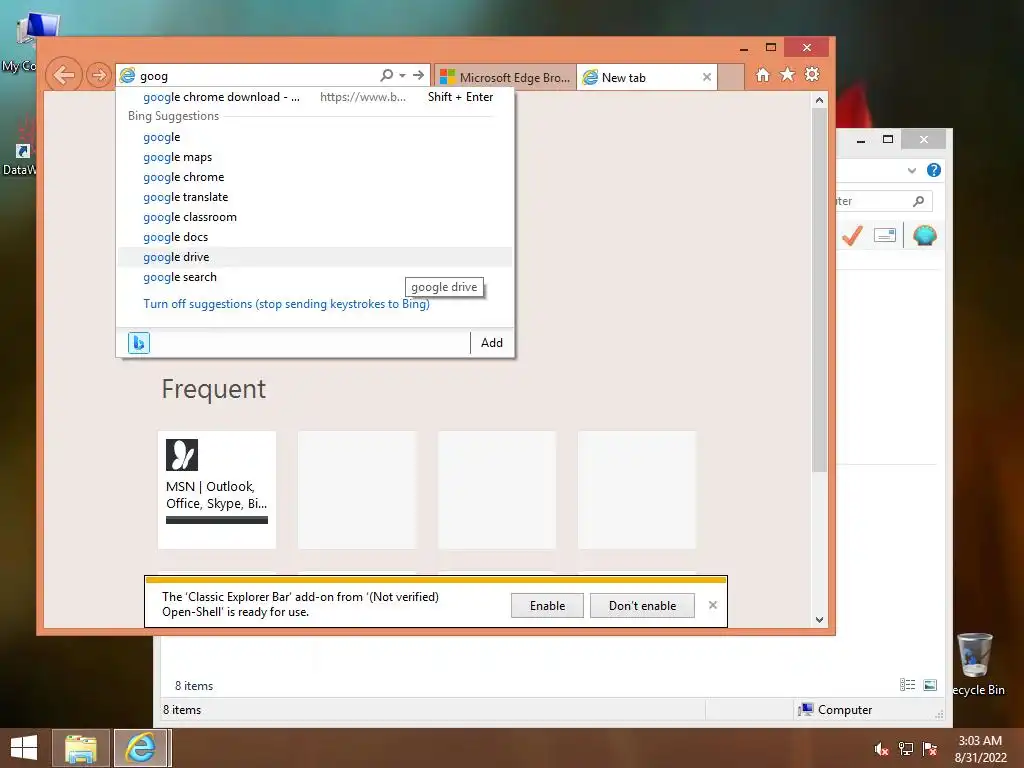1024x768 pixels.
Task: Close the New tab tab
Action: pyautogui.click(x=707, y=77)
